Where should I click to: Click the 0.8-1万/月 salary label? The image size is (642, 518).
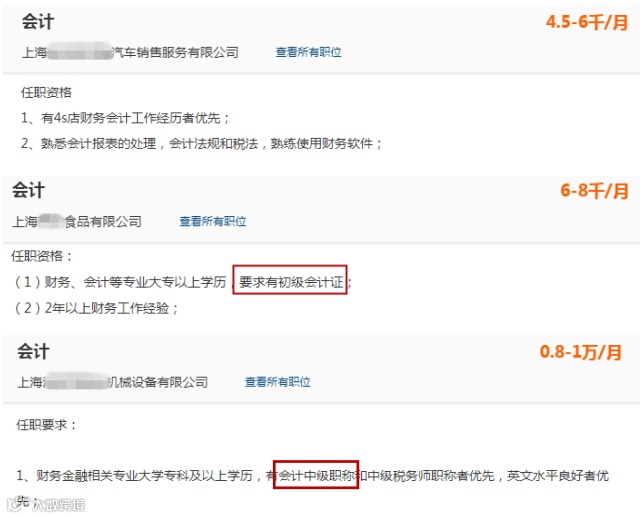581,352
